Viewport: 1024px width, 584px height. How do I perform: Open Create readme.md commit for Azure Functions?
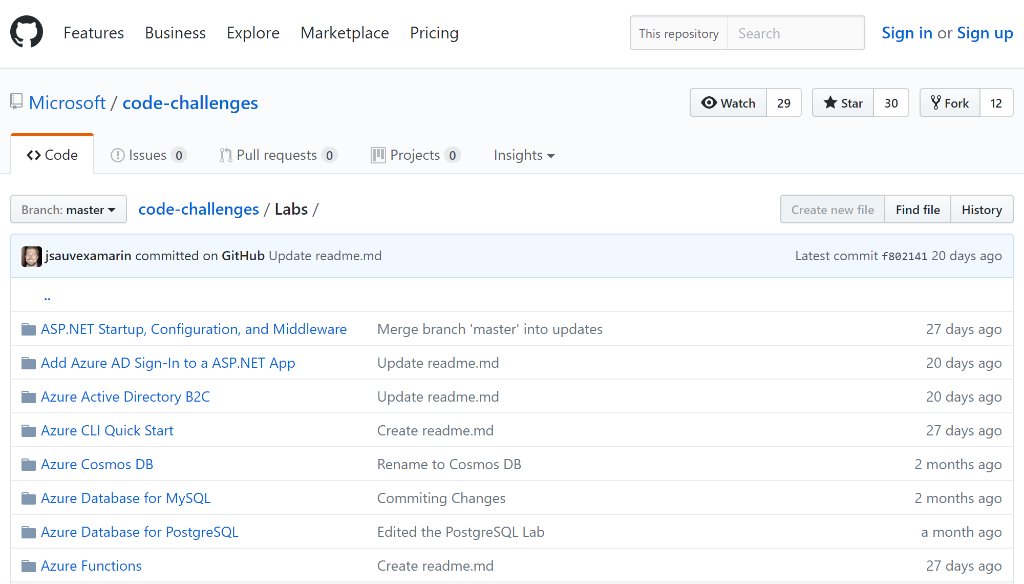click(435, 566)
